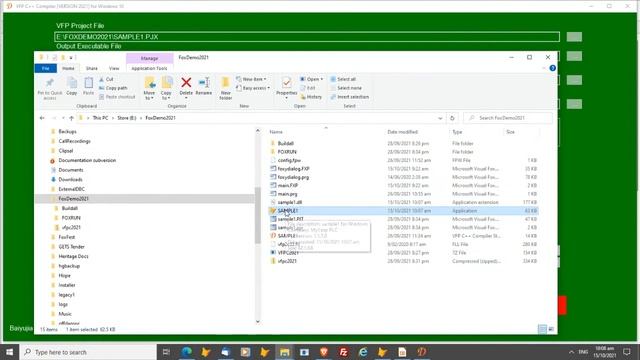Screen dimensions: 640x360
Task: Click the browse button beside VFP Project File
Action: [x=574, y=37]
